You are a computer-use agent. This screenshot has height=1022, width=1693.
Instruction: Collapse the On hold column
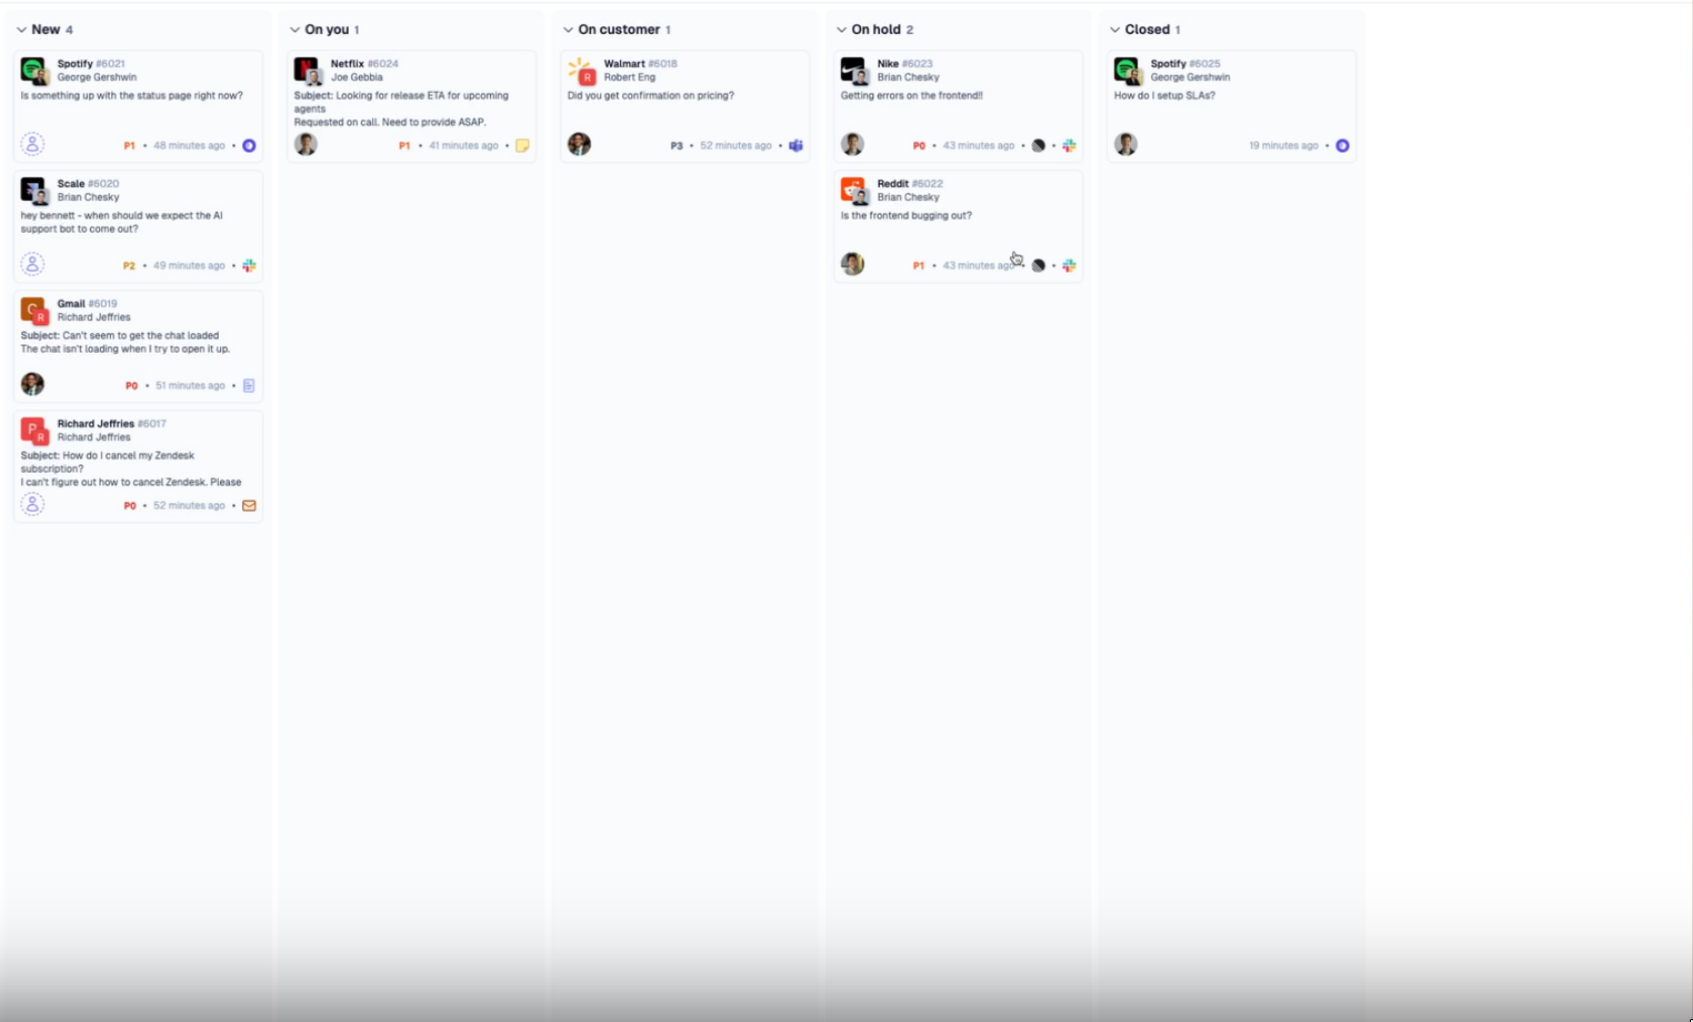point(841,30)
